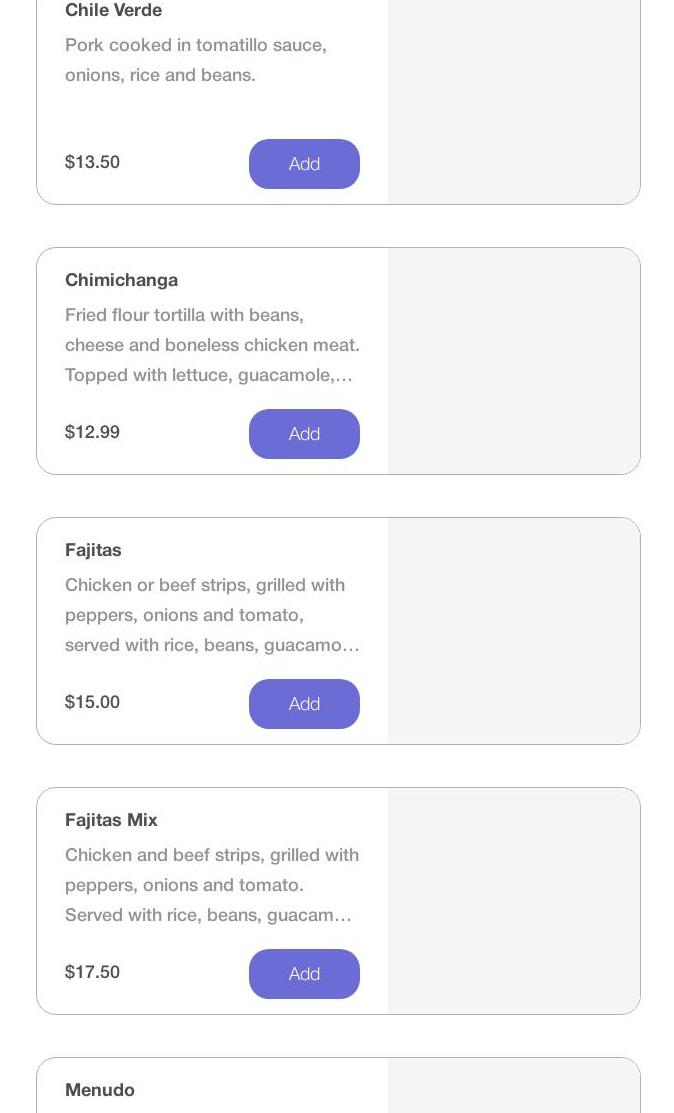
Task: Expand the truncated Chimichanga description
Action: 212,345
